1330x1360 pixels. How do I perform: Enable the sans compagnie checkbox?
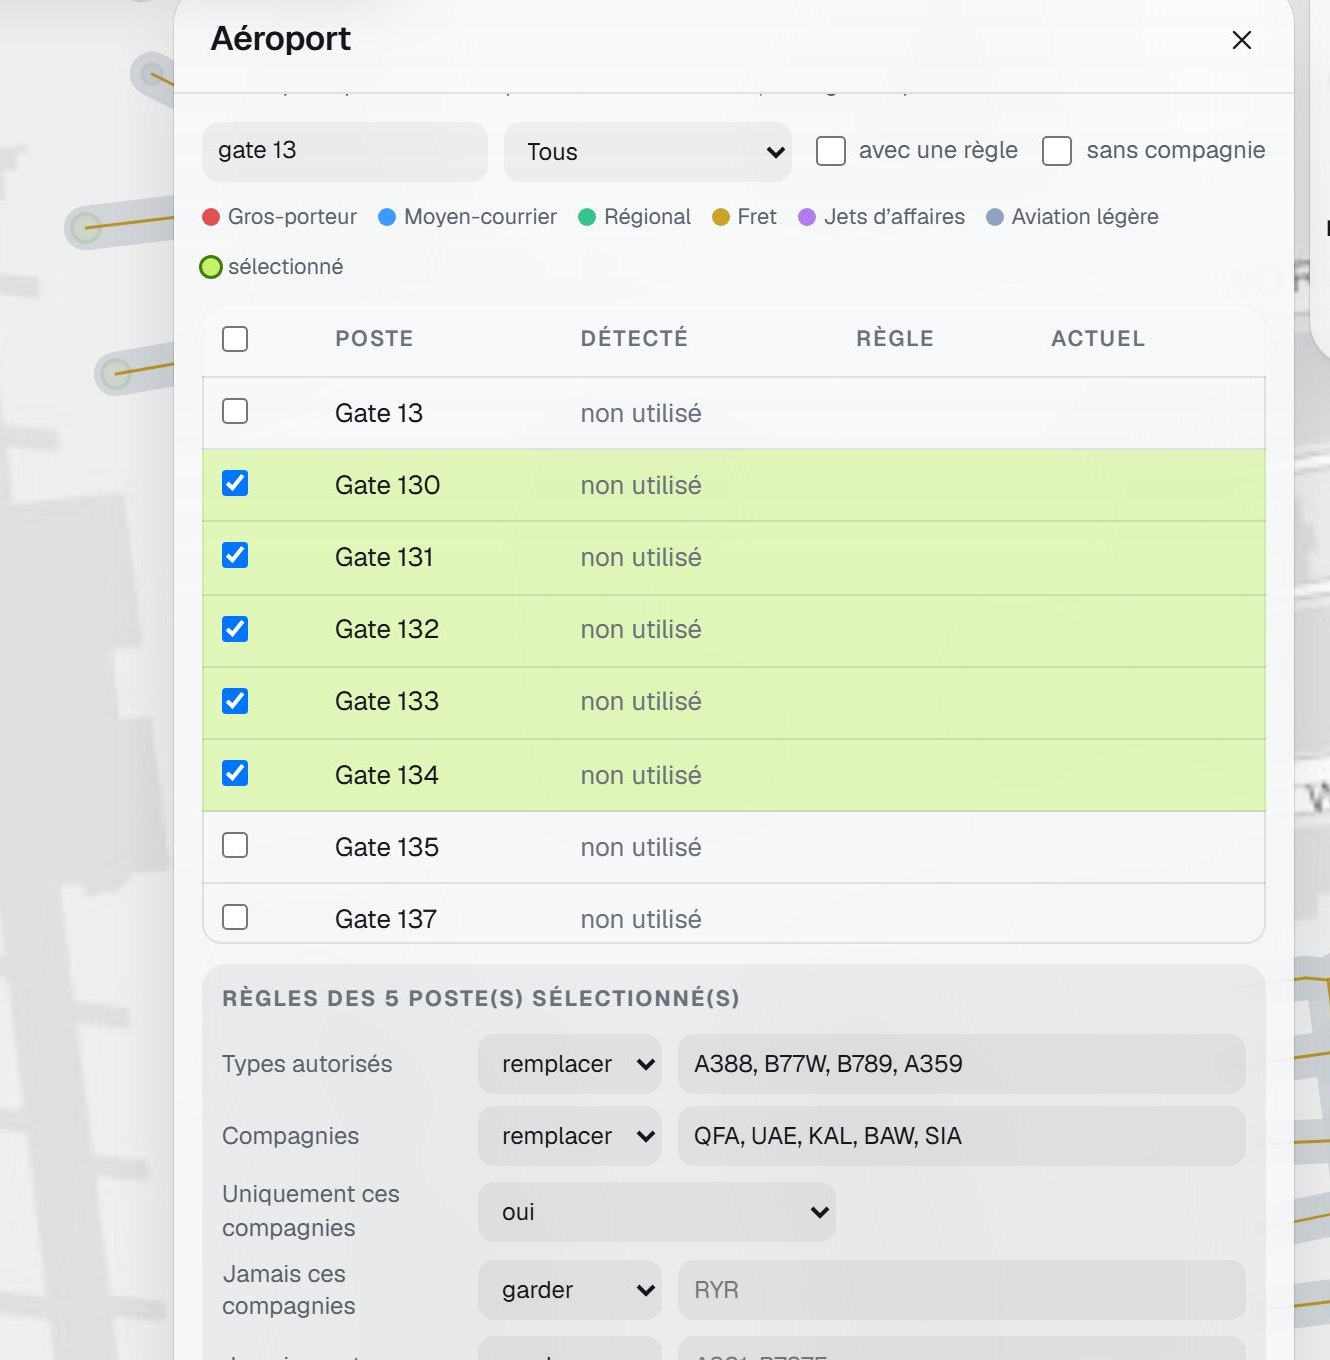[x=1057, y=151]
